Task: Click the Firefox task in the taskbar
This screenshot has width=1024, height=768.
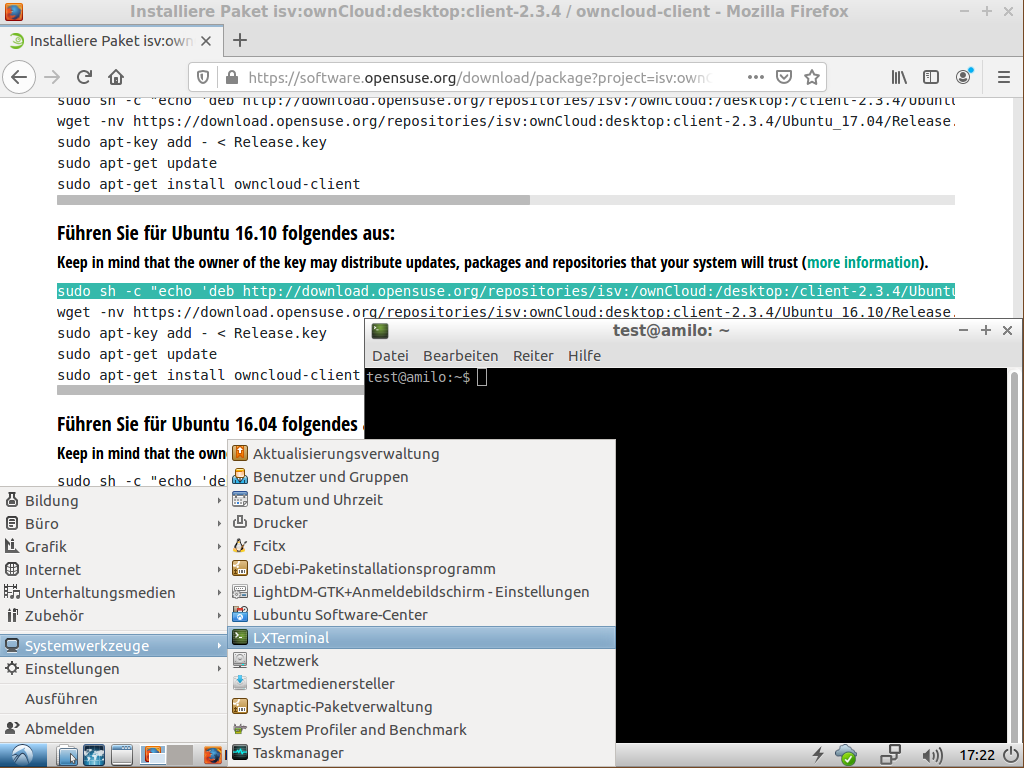Action: click(213, 756)
